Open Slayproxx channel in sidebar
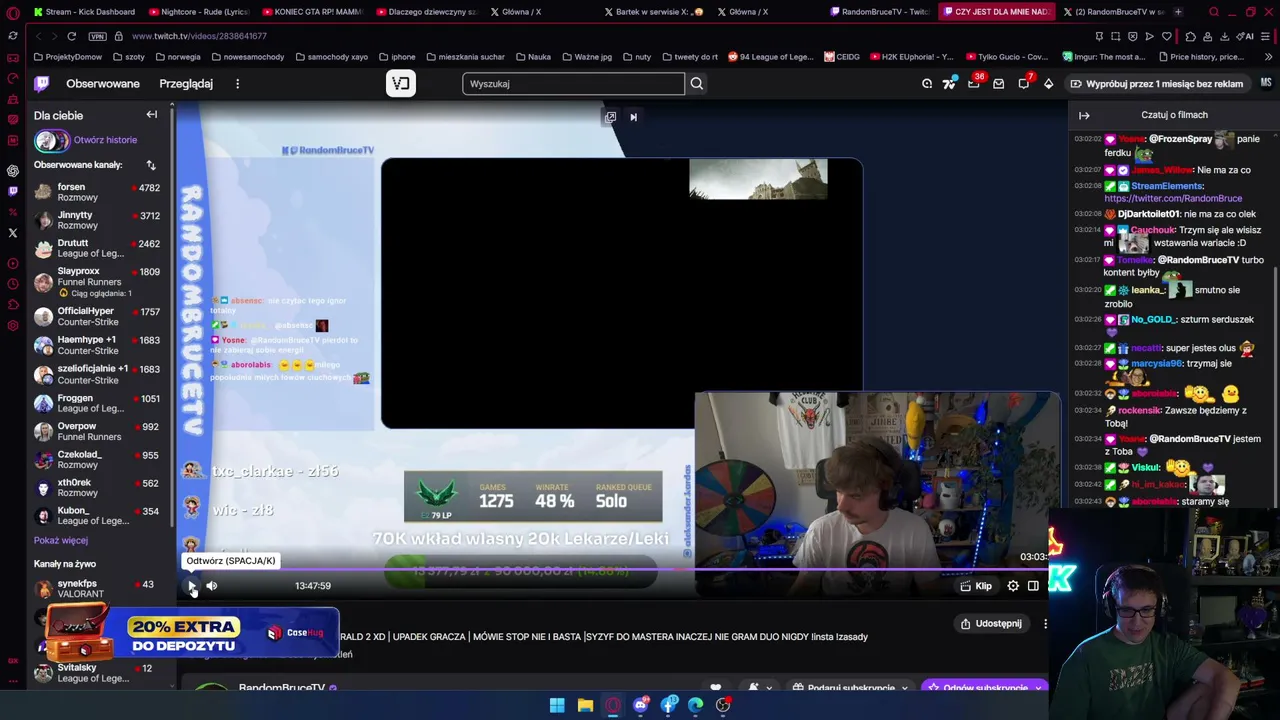The height and width of the screenshot is (720, 1280). pyautogui.click(x=98, y=281)
